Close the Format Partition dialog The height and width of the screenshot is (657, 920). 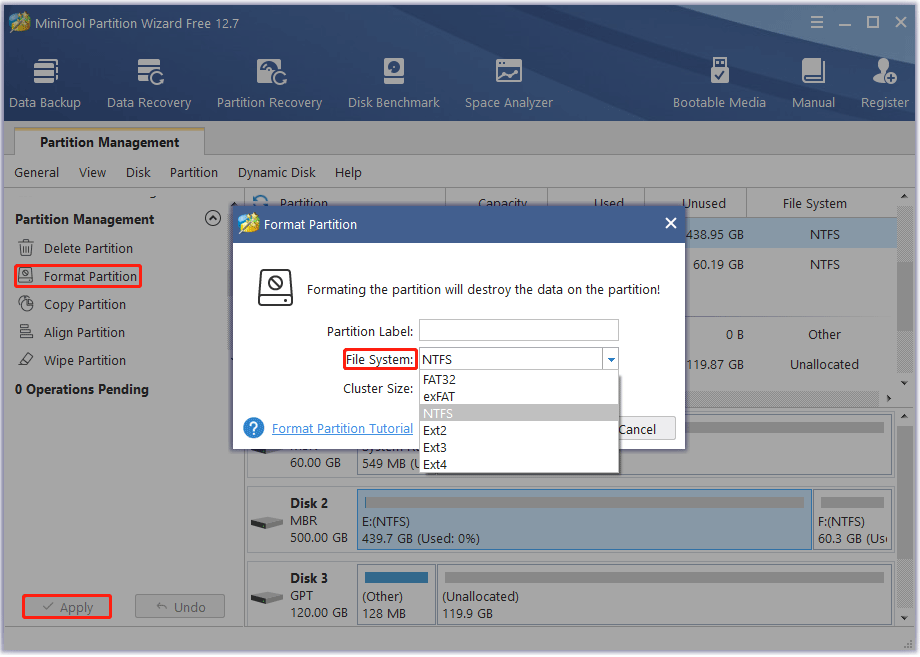[671, 223]
